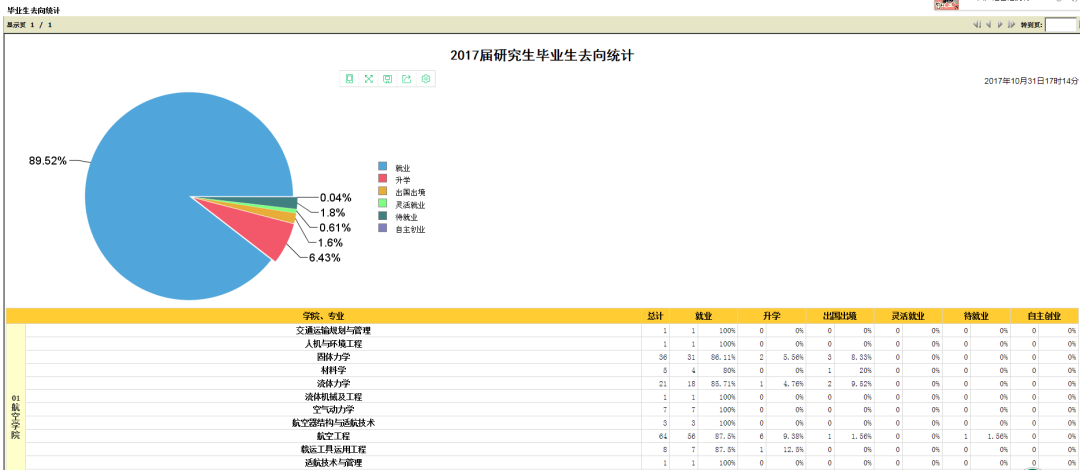Select the 航空器结构与适航技术 row name
This screenshot has height=470, width=1080.
[333, 423]
